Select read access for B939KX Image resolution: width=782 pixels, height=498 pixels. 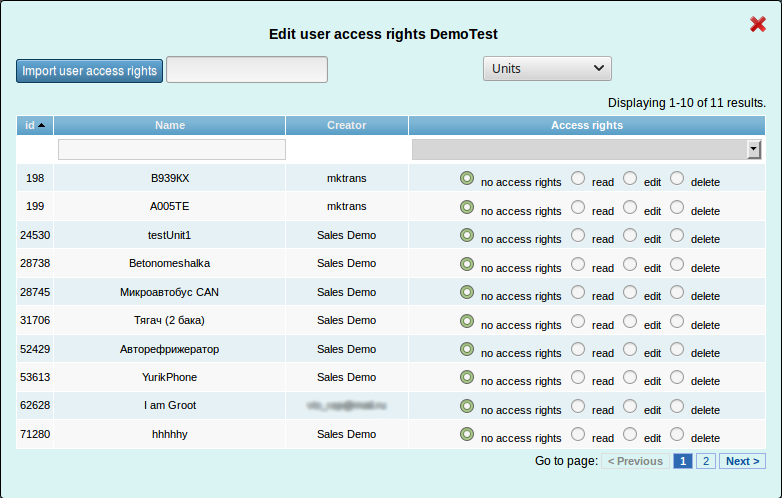pyautogui.click(x=578, y=179)
